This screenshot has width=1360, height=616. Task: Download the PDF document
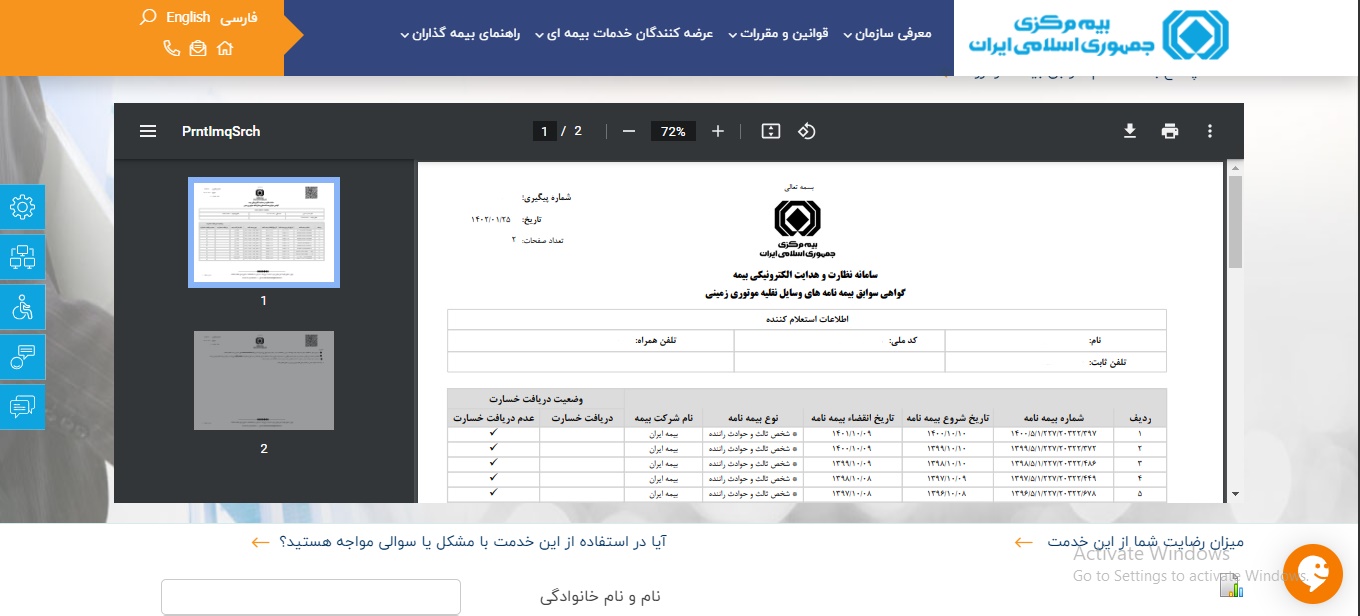1130,131
